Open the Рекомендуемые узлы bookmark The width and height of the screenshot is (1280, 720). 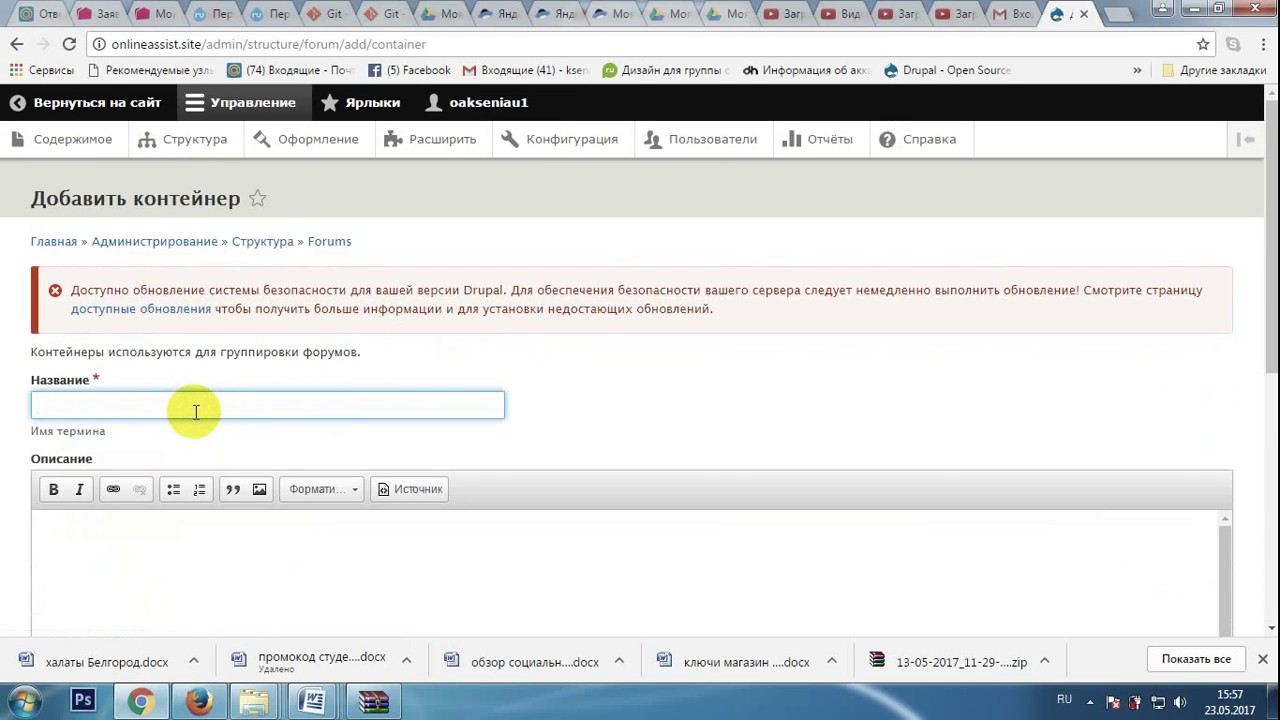151,70
